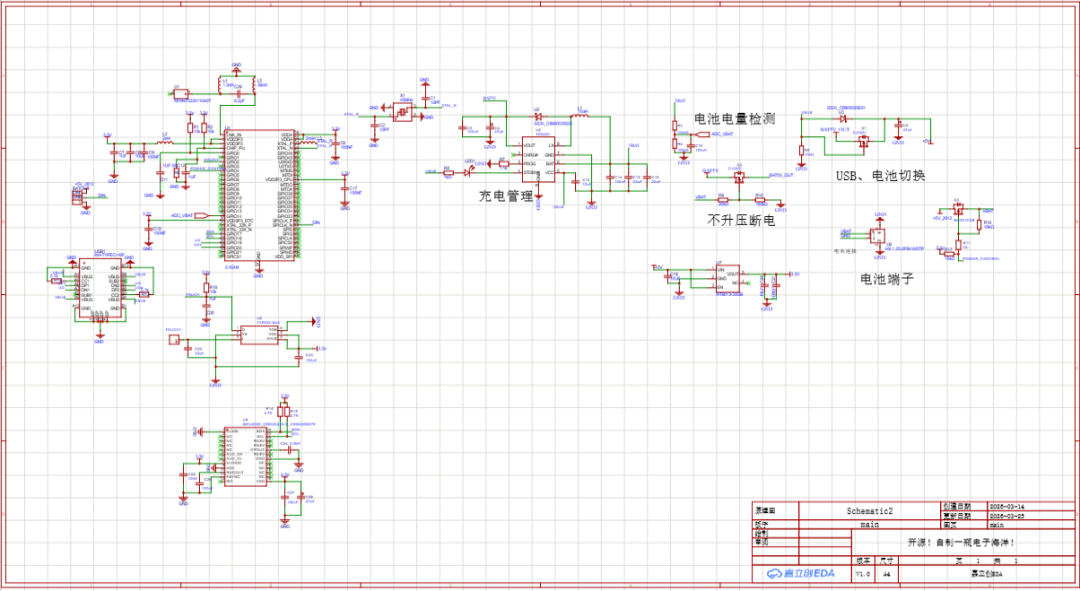Viewport: 1080px width, 591px height.
Task: Select the battery connector symbol near 电池端子
Action: [878, 237]
